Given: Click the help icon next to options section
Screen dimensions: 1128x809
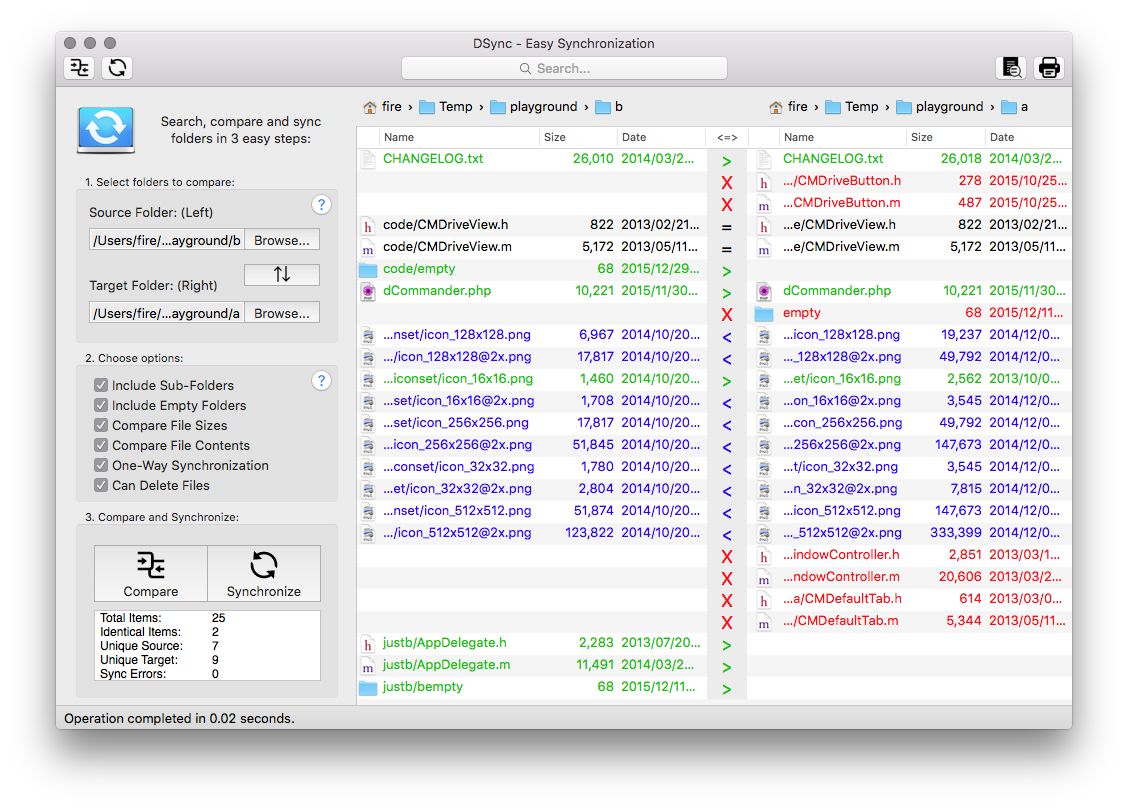Looking at the screenshot, I should 321,380.
